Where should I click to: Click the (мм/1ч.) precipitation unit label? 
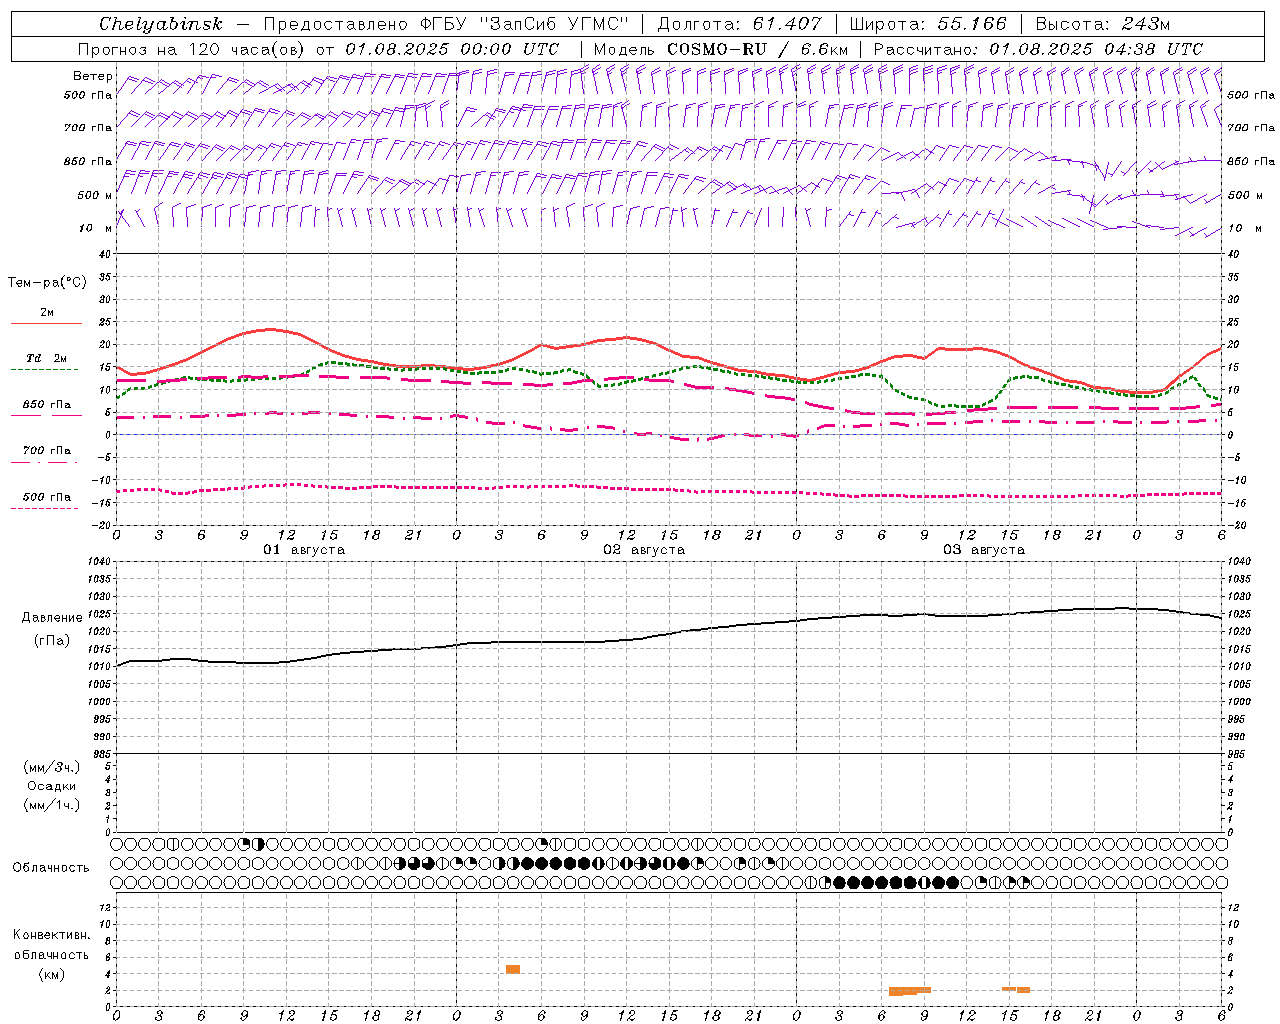click(52, 805)
